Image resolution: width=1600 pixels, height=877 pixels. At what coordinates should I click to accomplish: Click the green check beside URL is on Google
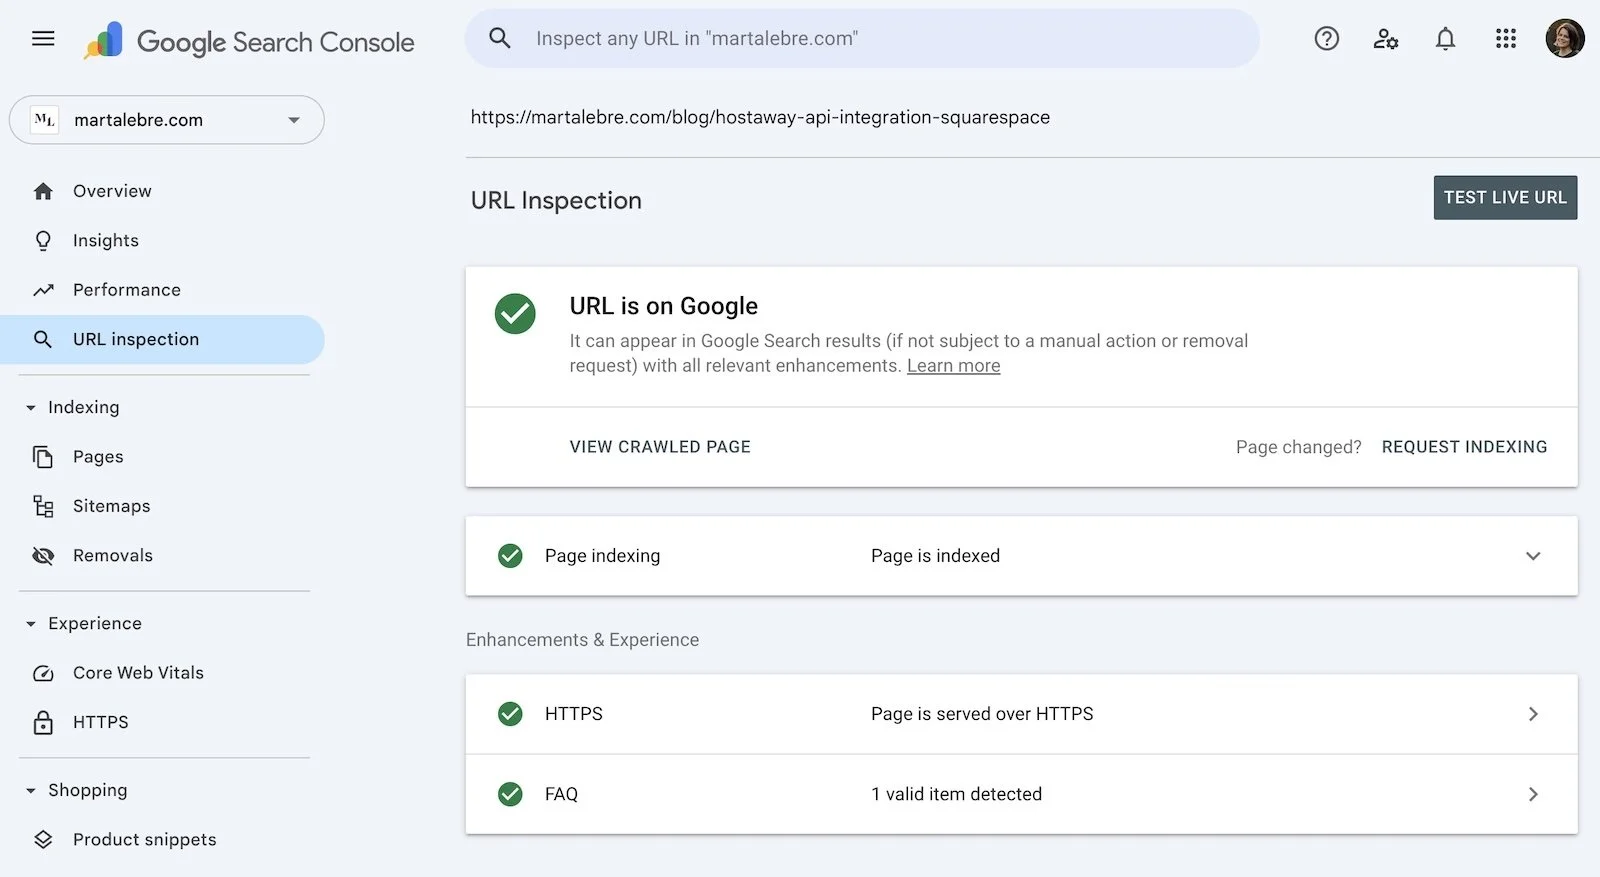[x=515, y=314]
